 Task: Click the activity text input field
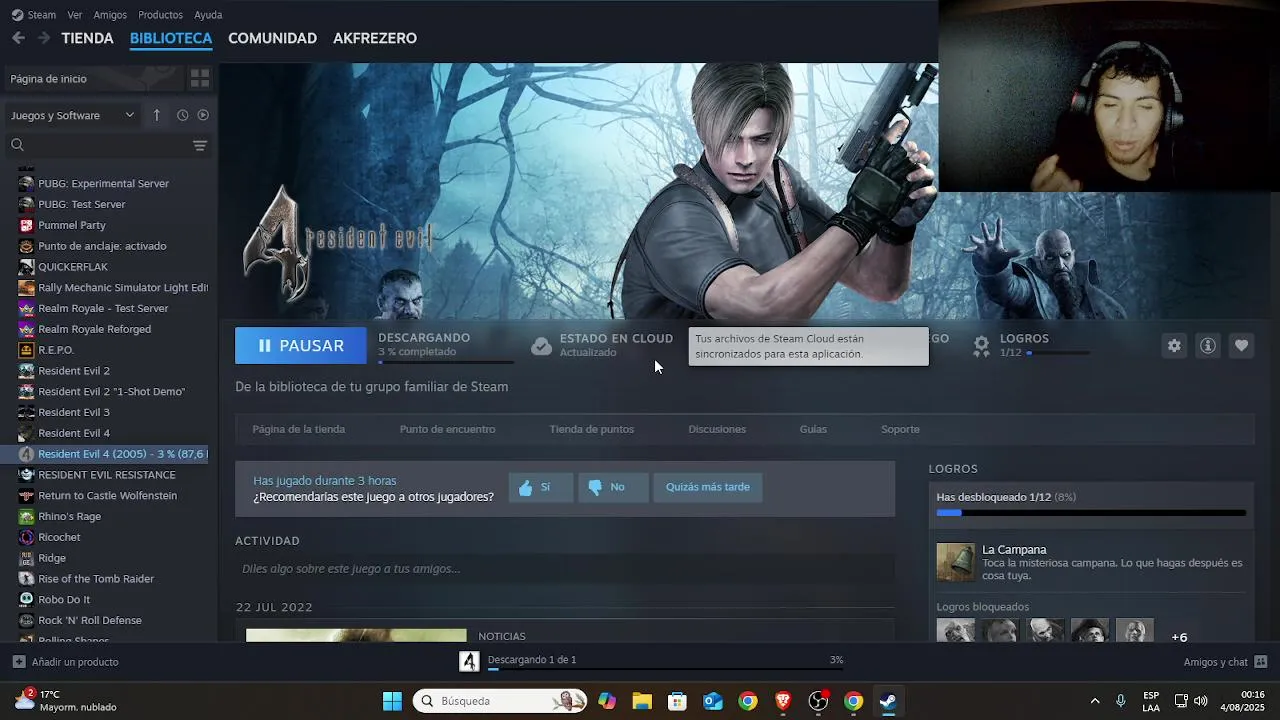565,569
